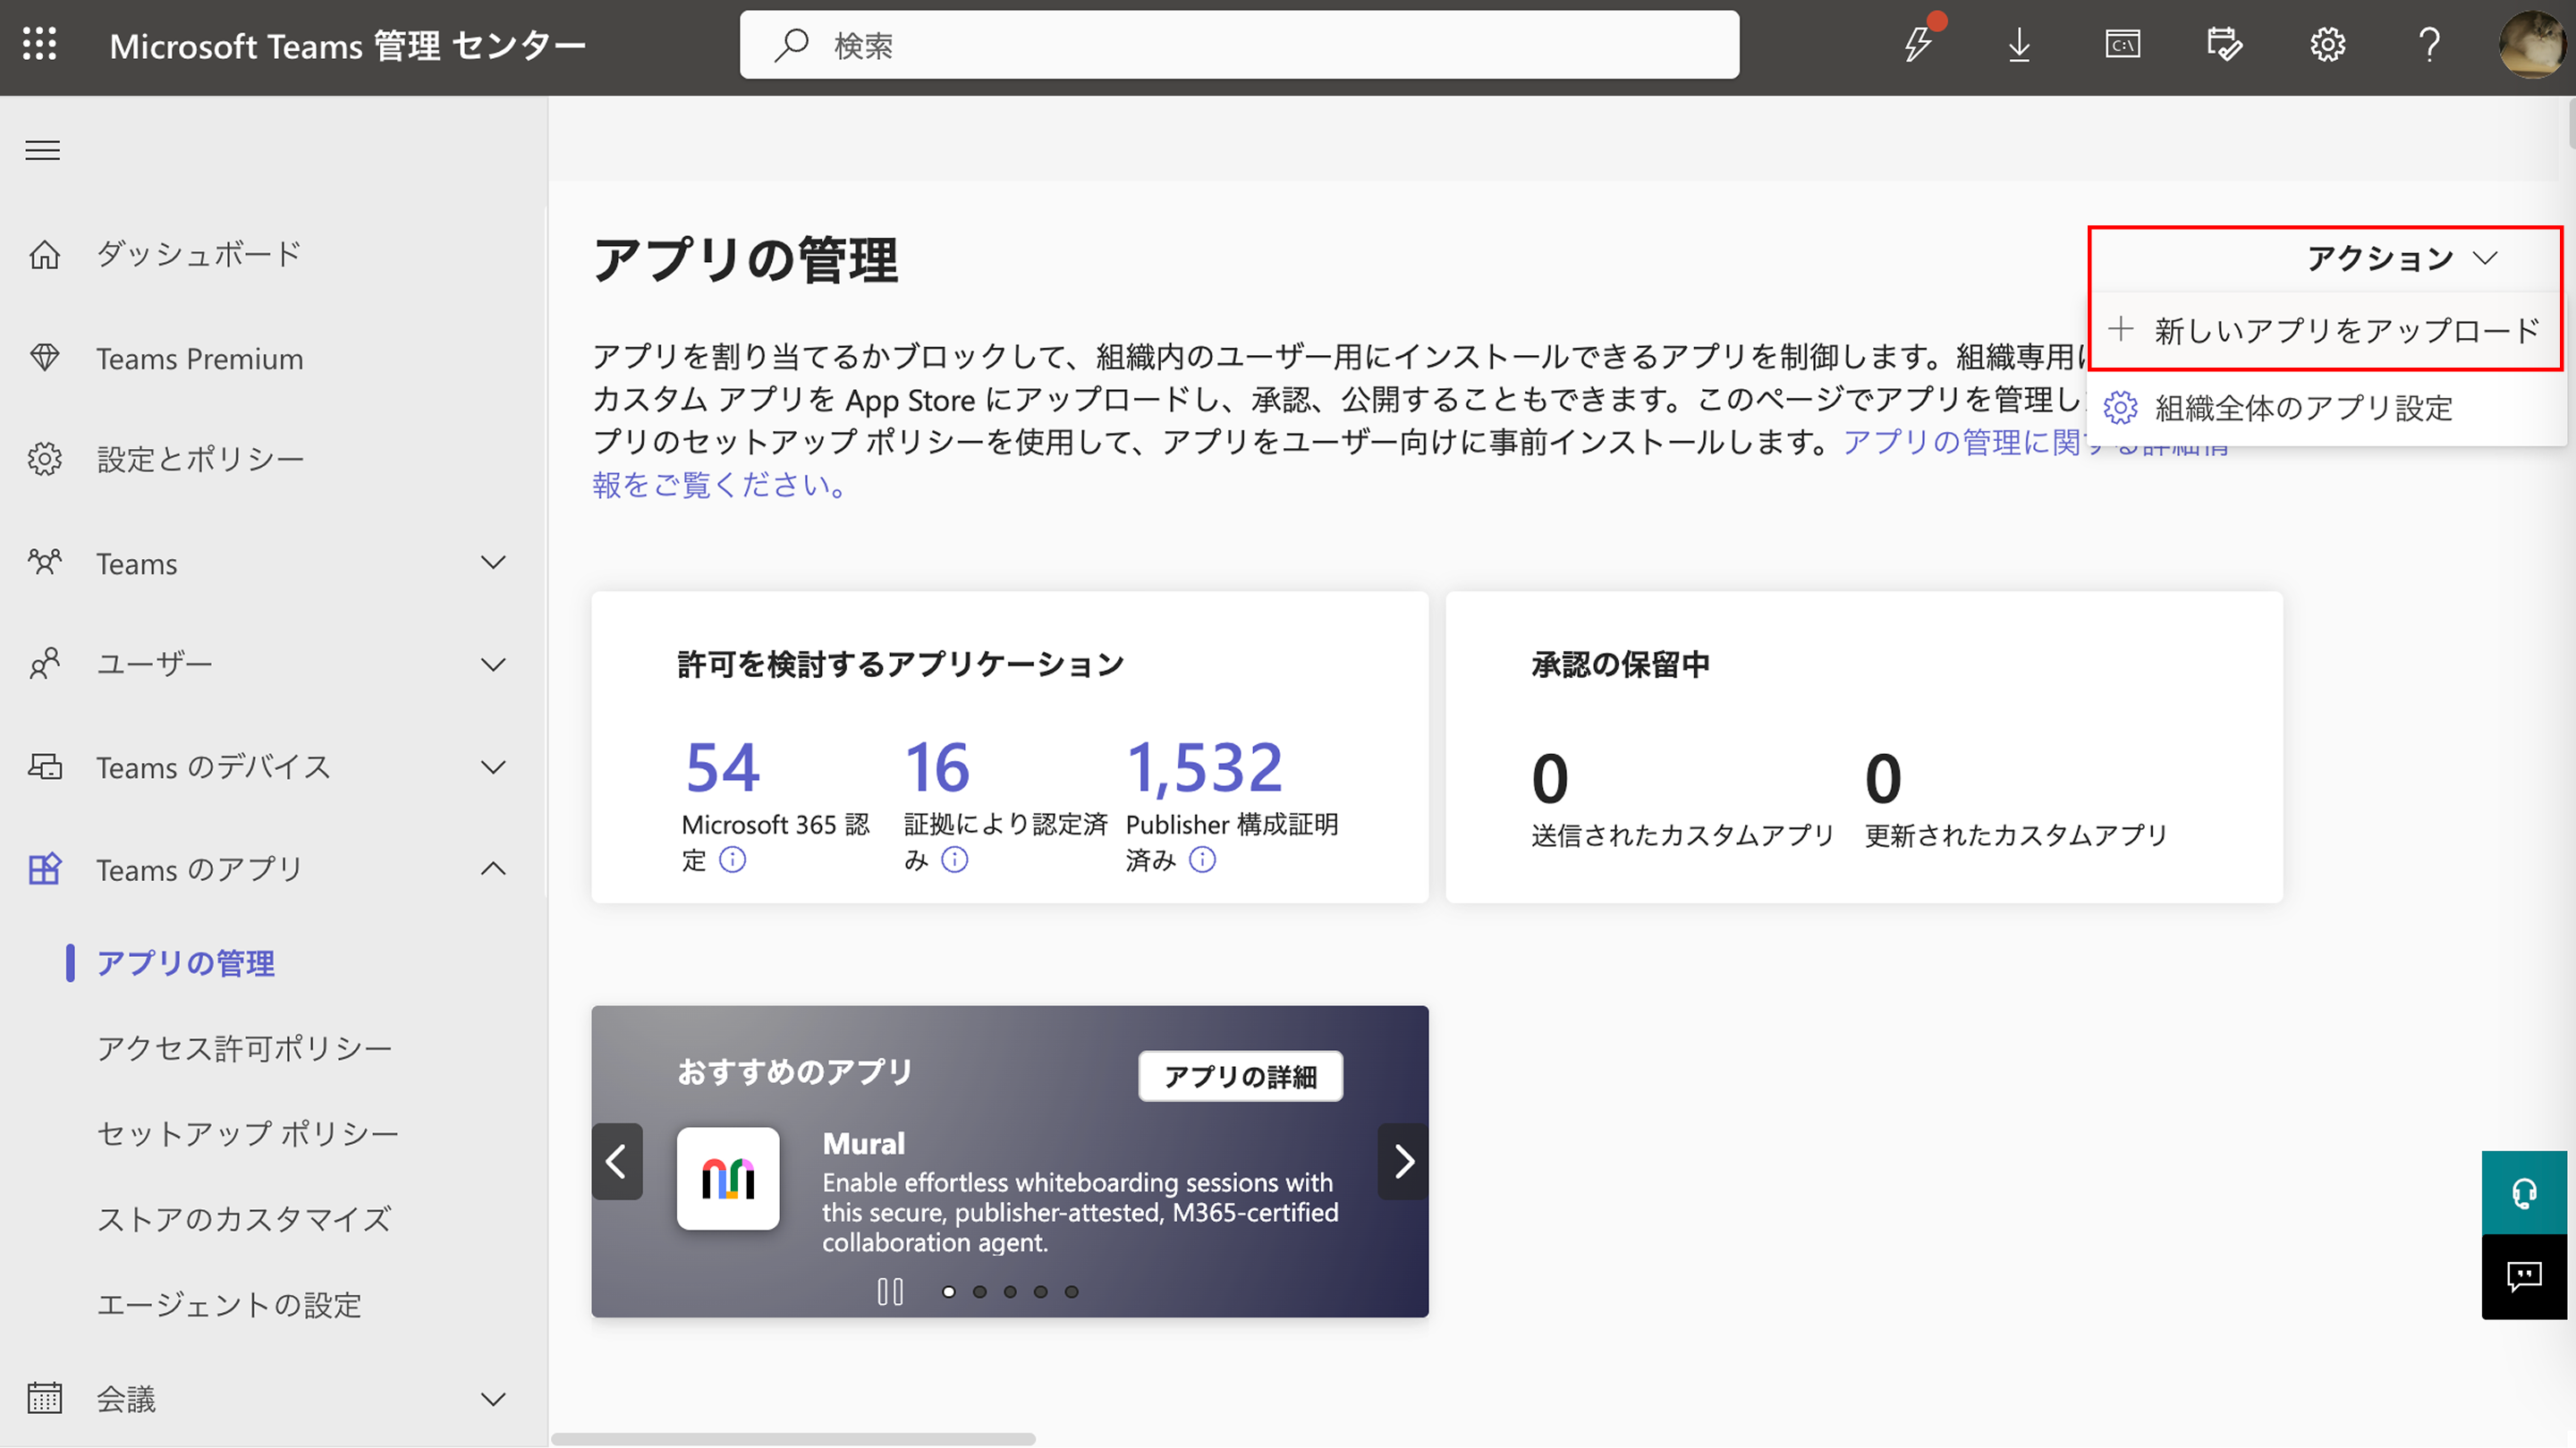Open the feedback speech bubble button
The image size is (2576, 1448).
(x=2524, y=1276)
